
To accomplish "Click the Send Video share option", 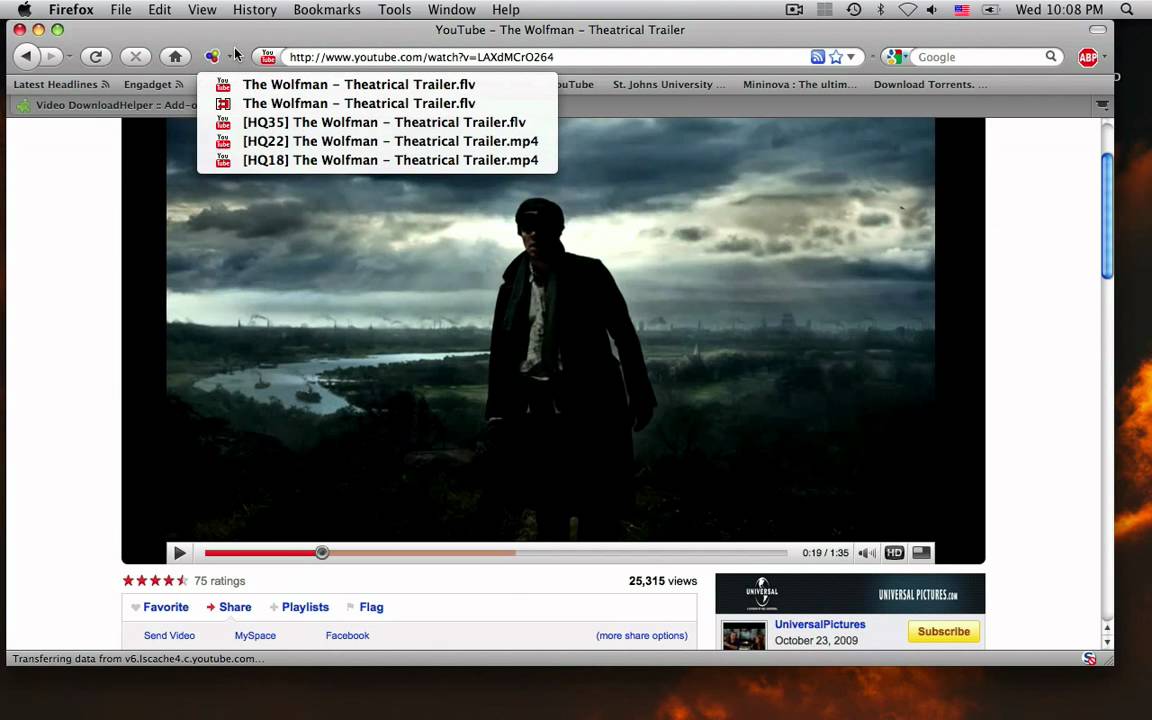I will (169, 636).
